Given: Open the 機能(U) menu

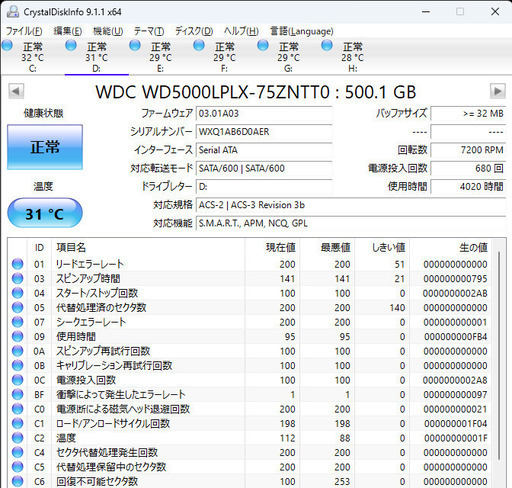Looking at the screenshot, I should point(108,31).
